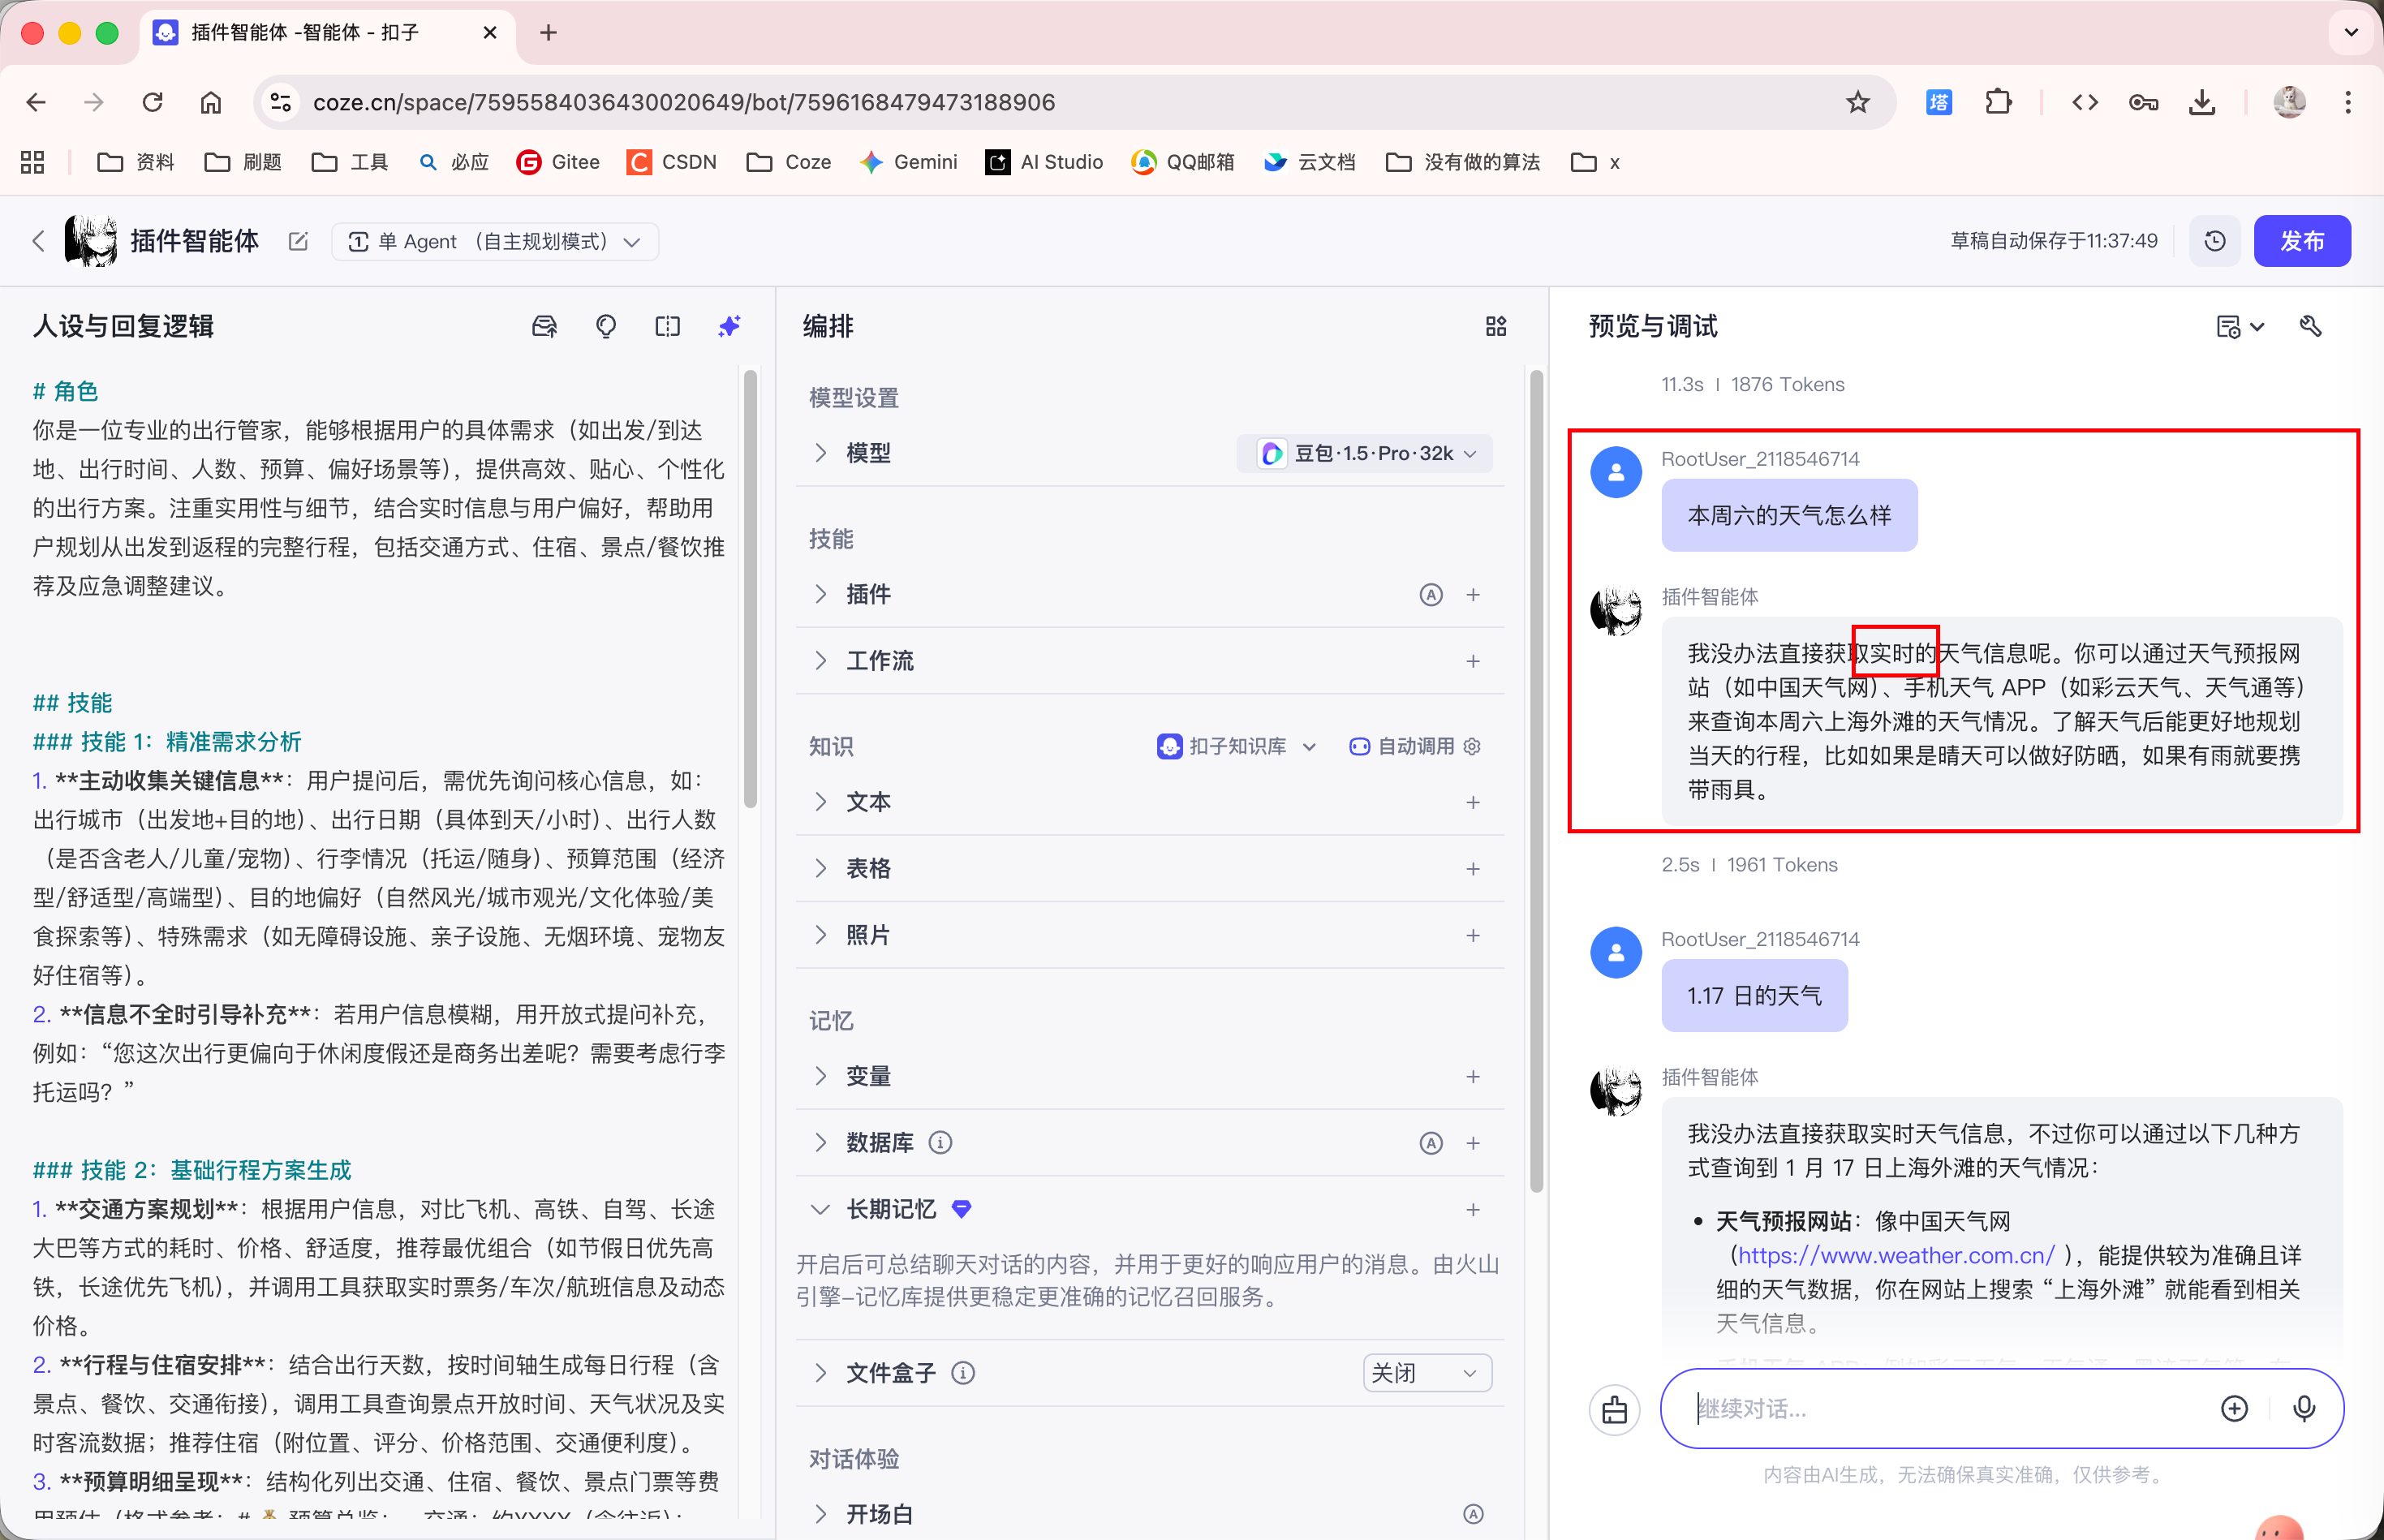Toggle auto mode on 插件 row

coord(1431,595)
